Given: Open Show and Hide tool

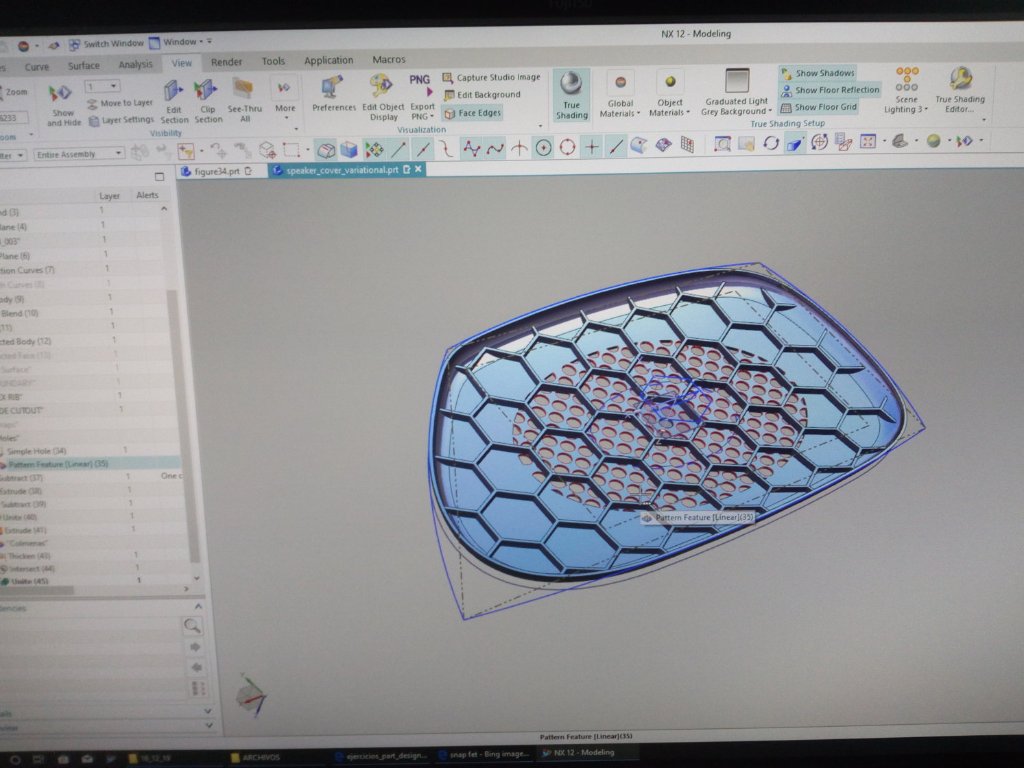Looking at the screenshot, I should click(62, 104).
